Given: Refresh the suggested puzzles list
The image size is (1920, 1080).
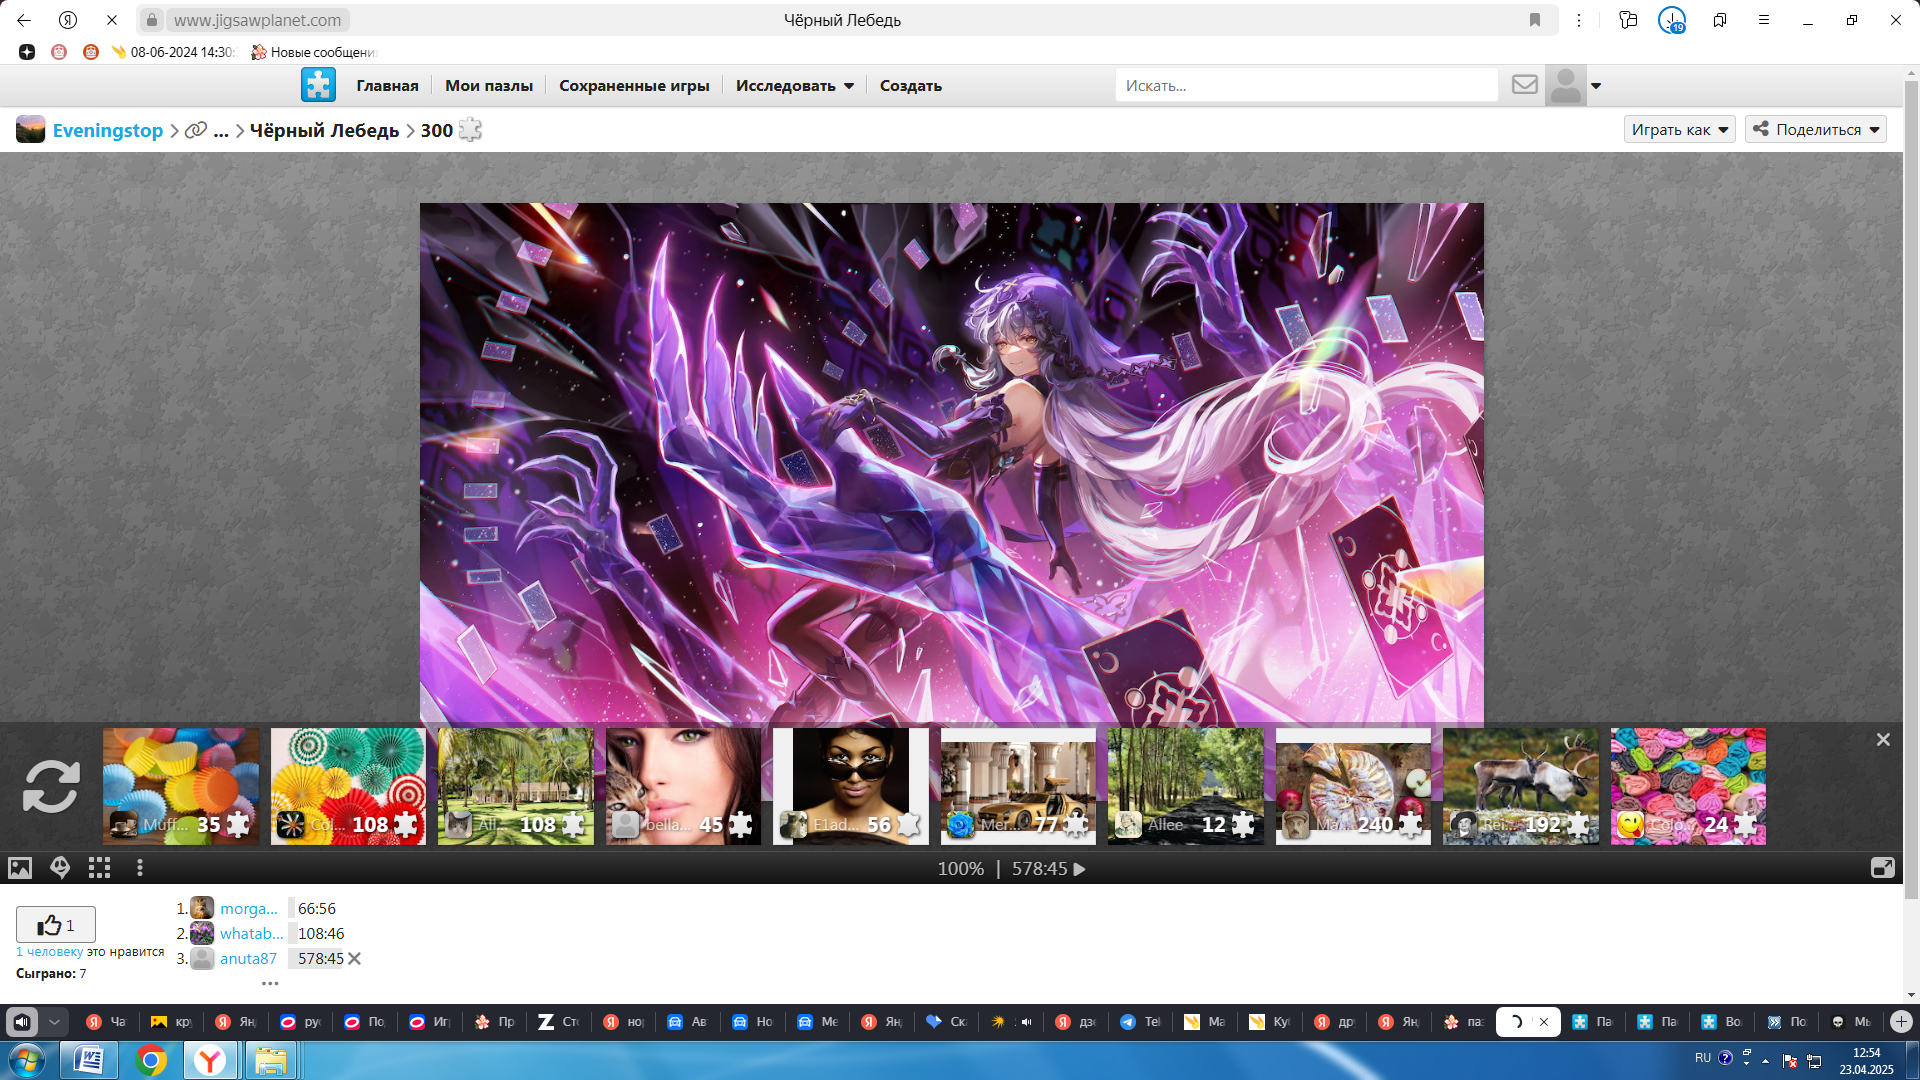Looking at the screenshot, I should 51,786.
